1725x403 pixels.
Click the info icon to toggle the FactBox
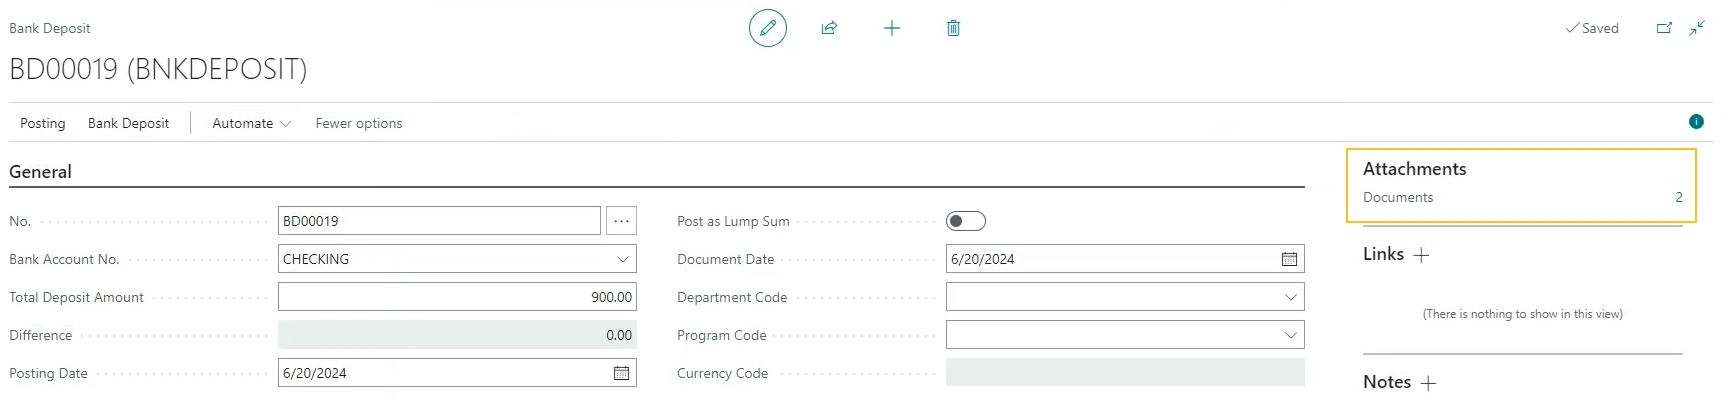click(x=1696, y=122)
